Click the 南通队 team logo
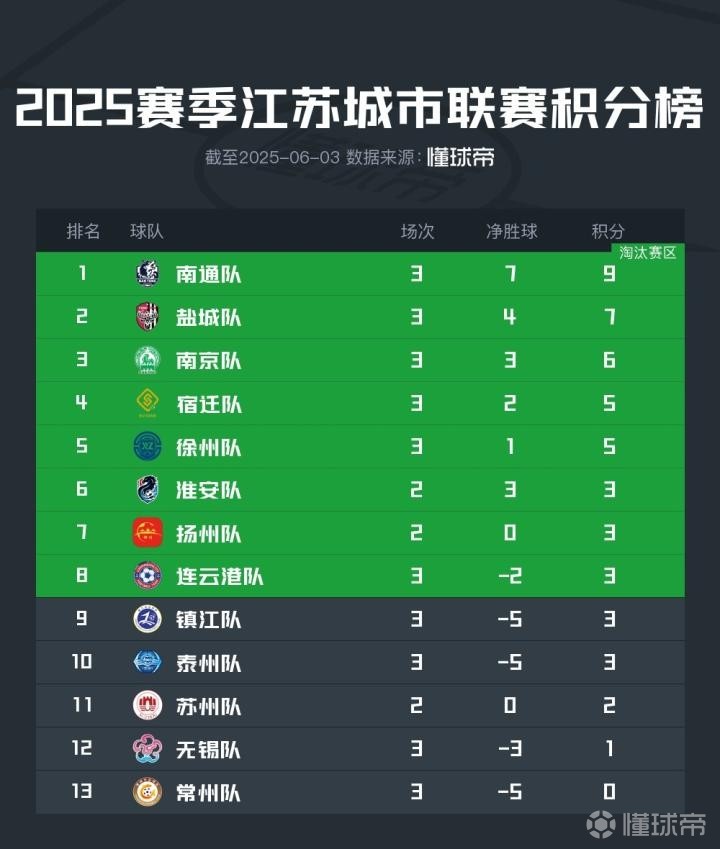Screen dimensions: 720x849 point(147,273)
